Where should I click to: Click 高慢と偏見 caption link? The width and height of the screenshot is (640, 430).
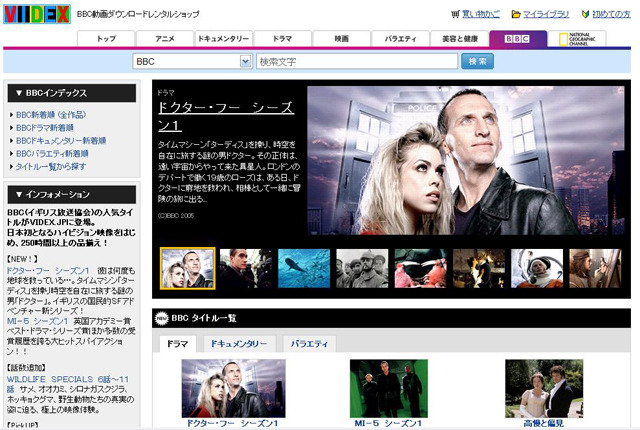[x=544, y=423]
